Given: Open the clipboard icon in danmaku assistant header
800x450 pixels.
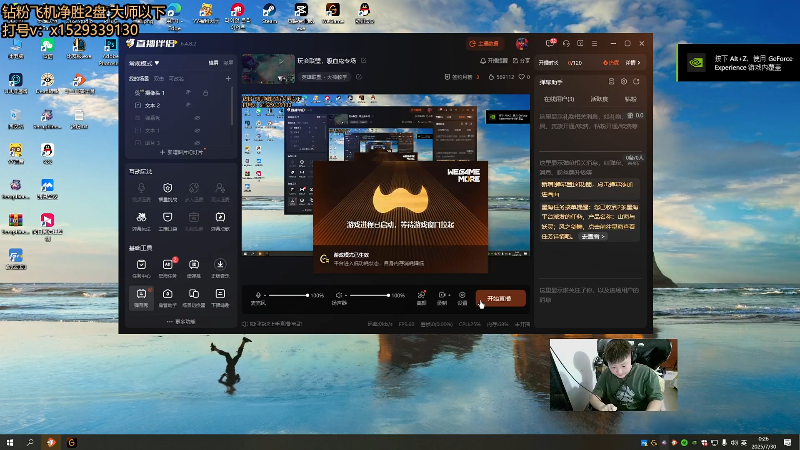Looking at the screenshot, I should [611, 82].
